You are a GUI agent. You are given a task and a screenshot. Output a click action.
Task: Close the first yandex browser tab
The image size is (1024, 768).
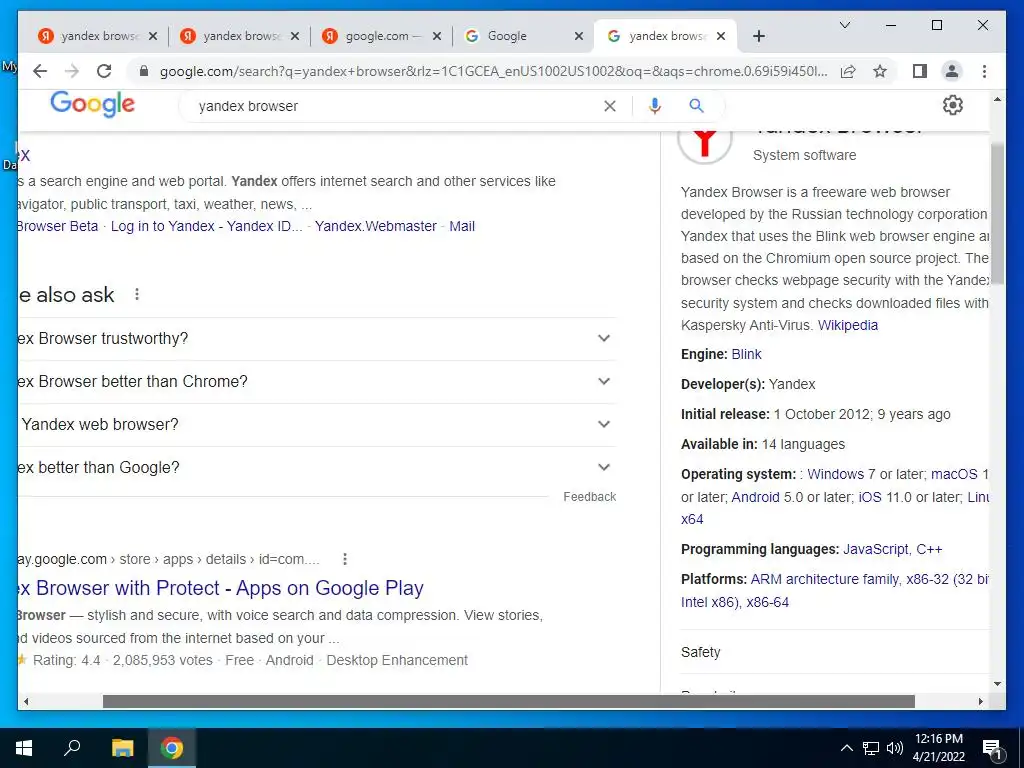tap(153, 36)
